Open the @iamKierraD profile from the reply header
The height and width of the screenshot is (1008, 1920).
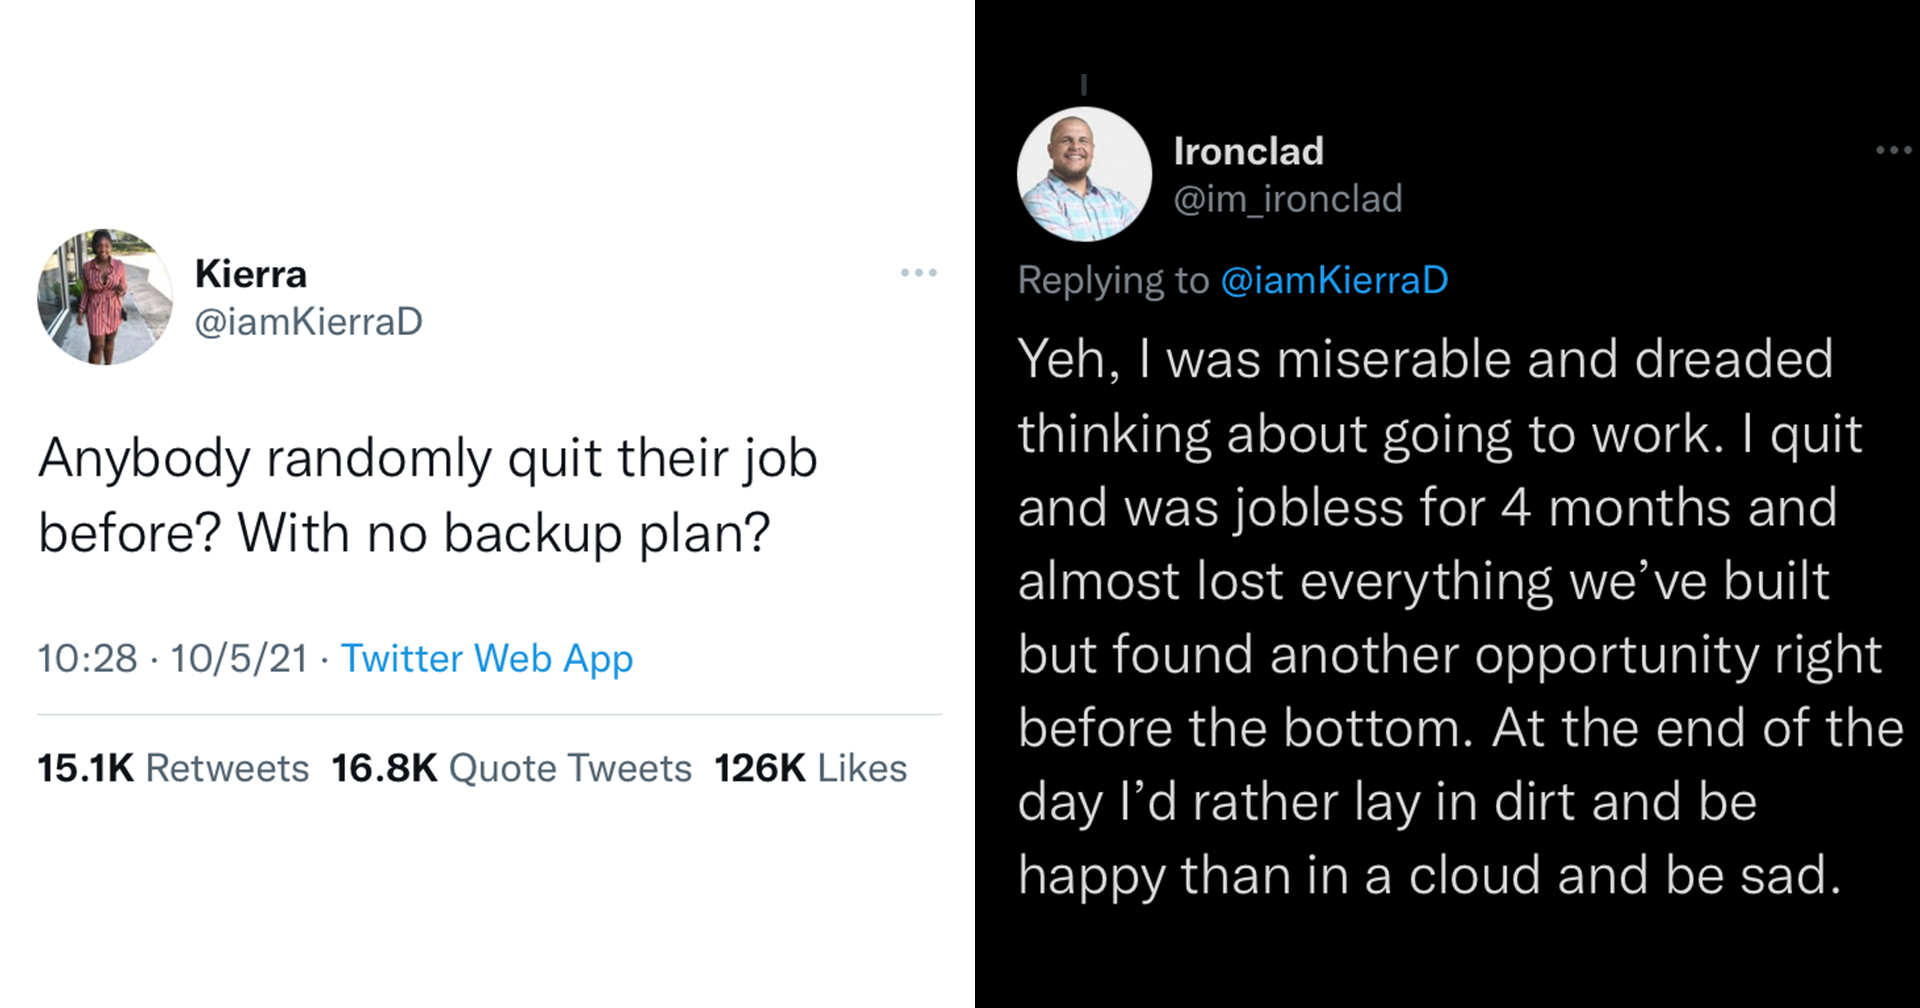coord(1334,280)
